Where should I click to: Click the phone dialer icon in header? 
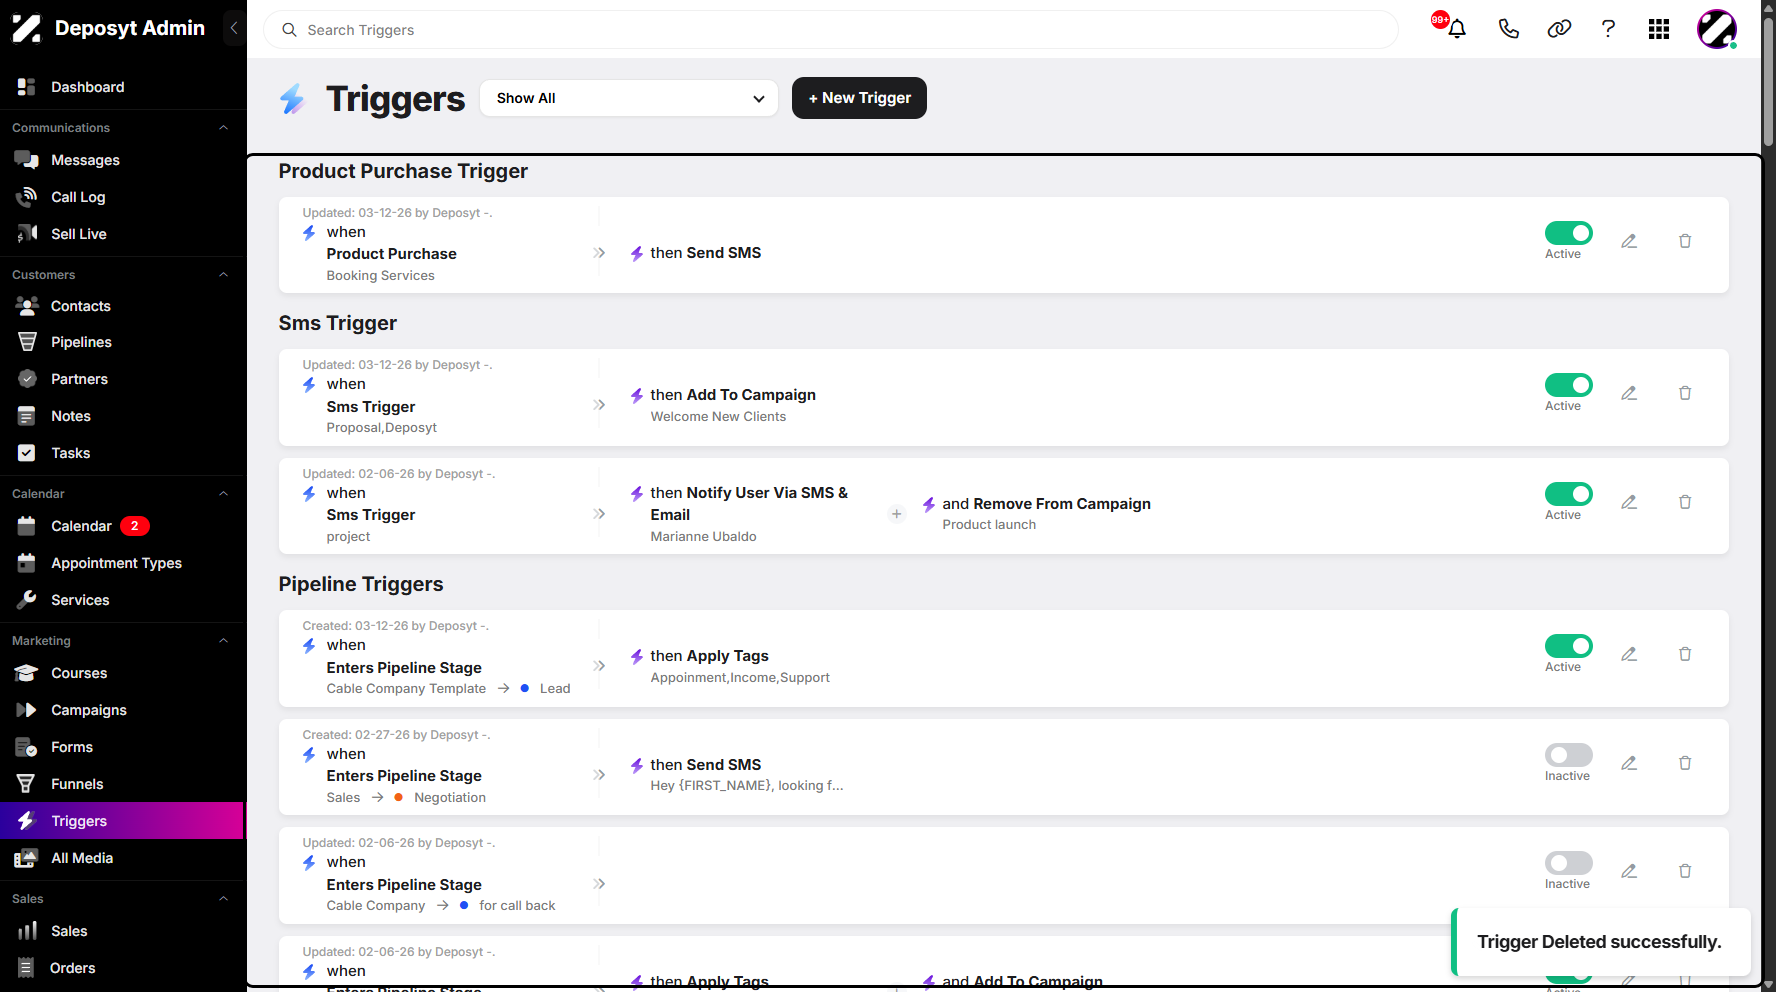point(1509,29)
